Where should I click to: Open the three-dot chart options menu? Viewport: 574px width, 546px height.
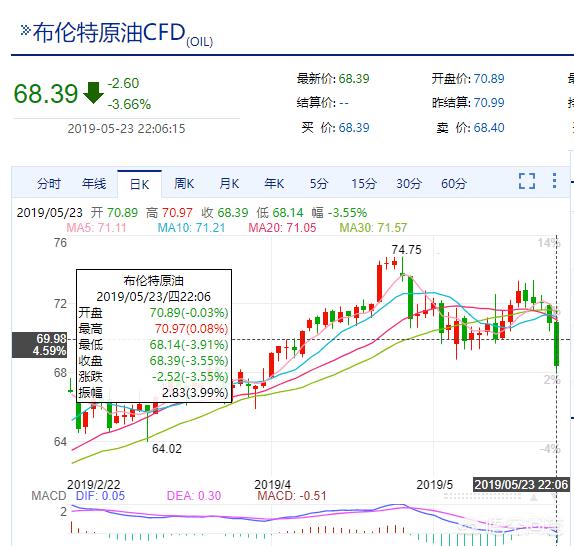(x=555, y=181)
